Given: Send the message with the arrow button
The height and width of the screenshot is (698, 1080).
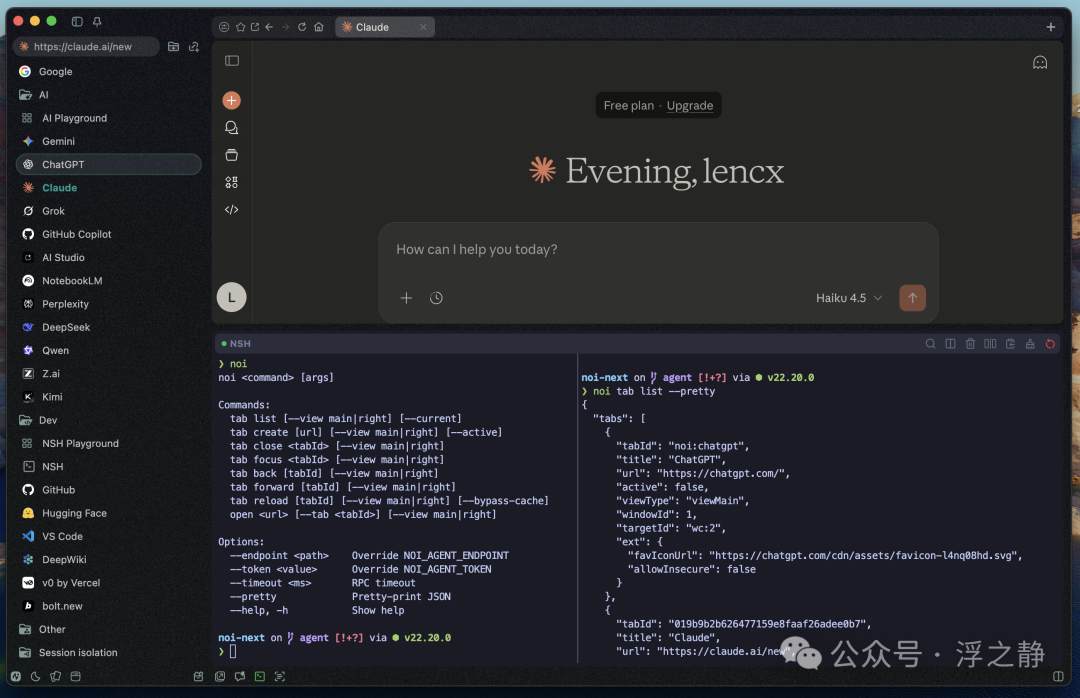Looking at the screenshot, I should pos(913,298).
